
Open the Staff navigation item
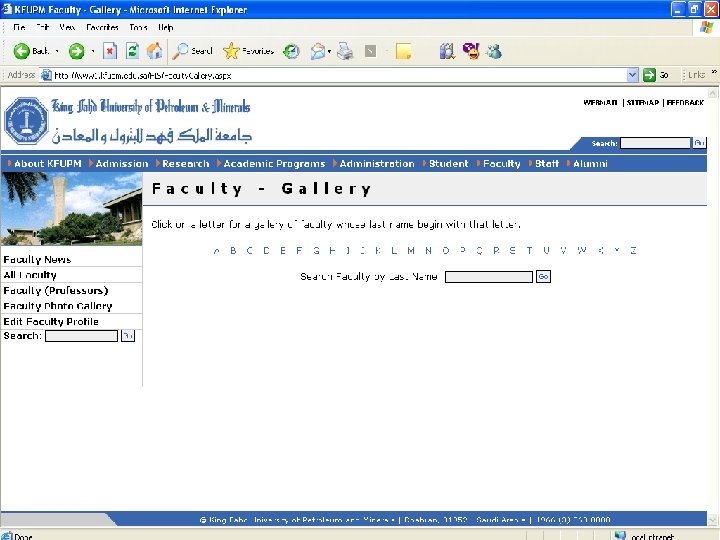[546, 163]
